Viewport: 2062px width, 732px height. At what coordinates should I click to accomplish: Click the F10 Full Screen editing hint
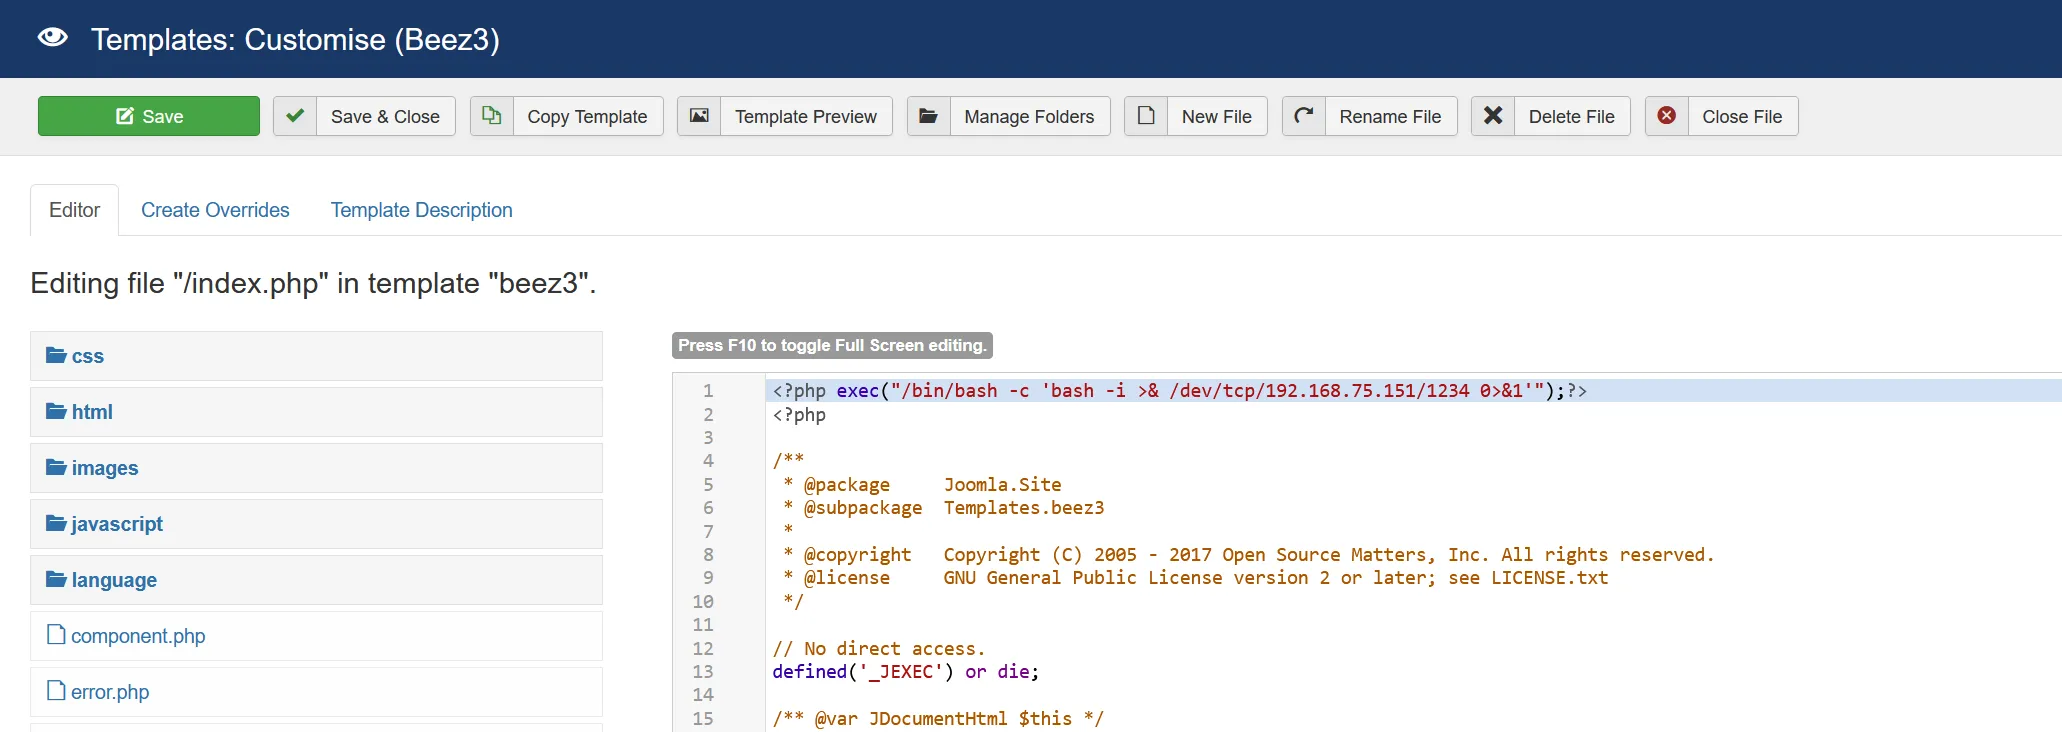832,345
